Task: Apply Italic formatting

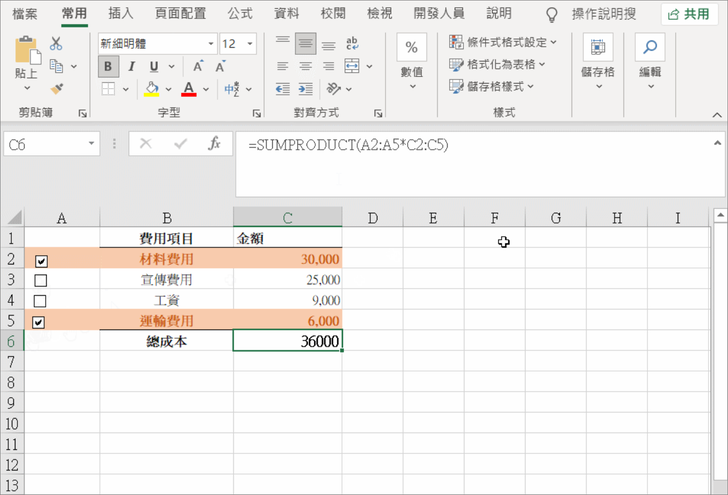Action: pyautogui.click(x=130, y=66)
